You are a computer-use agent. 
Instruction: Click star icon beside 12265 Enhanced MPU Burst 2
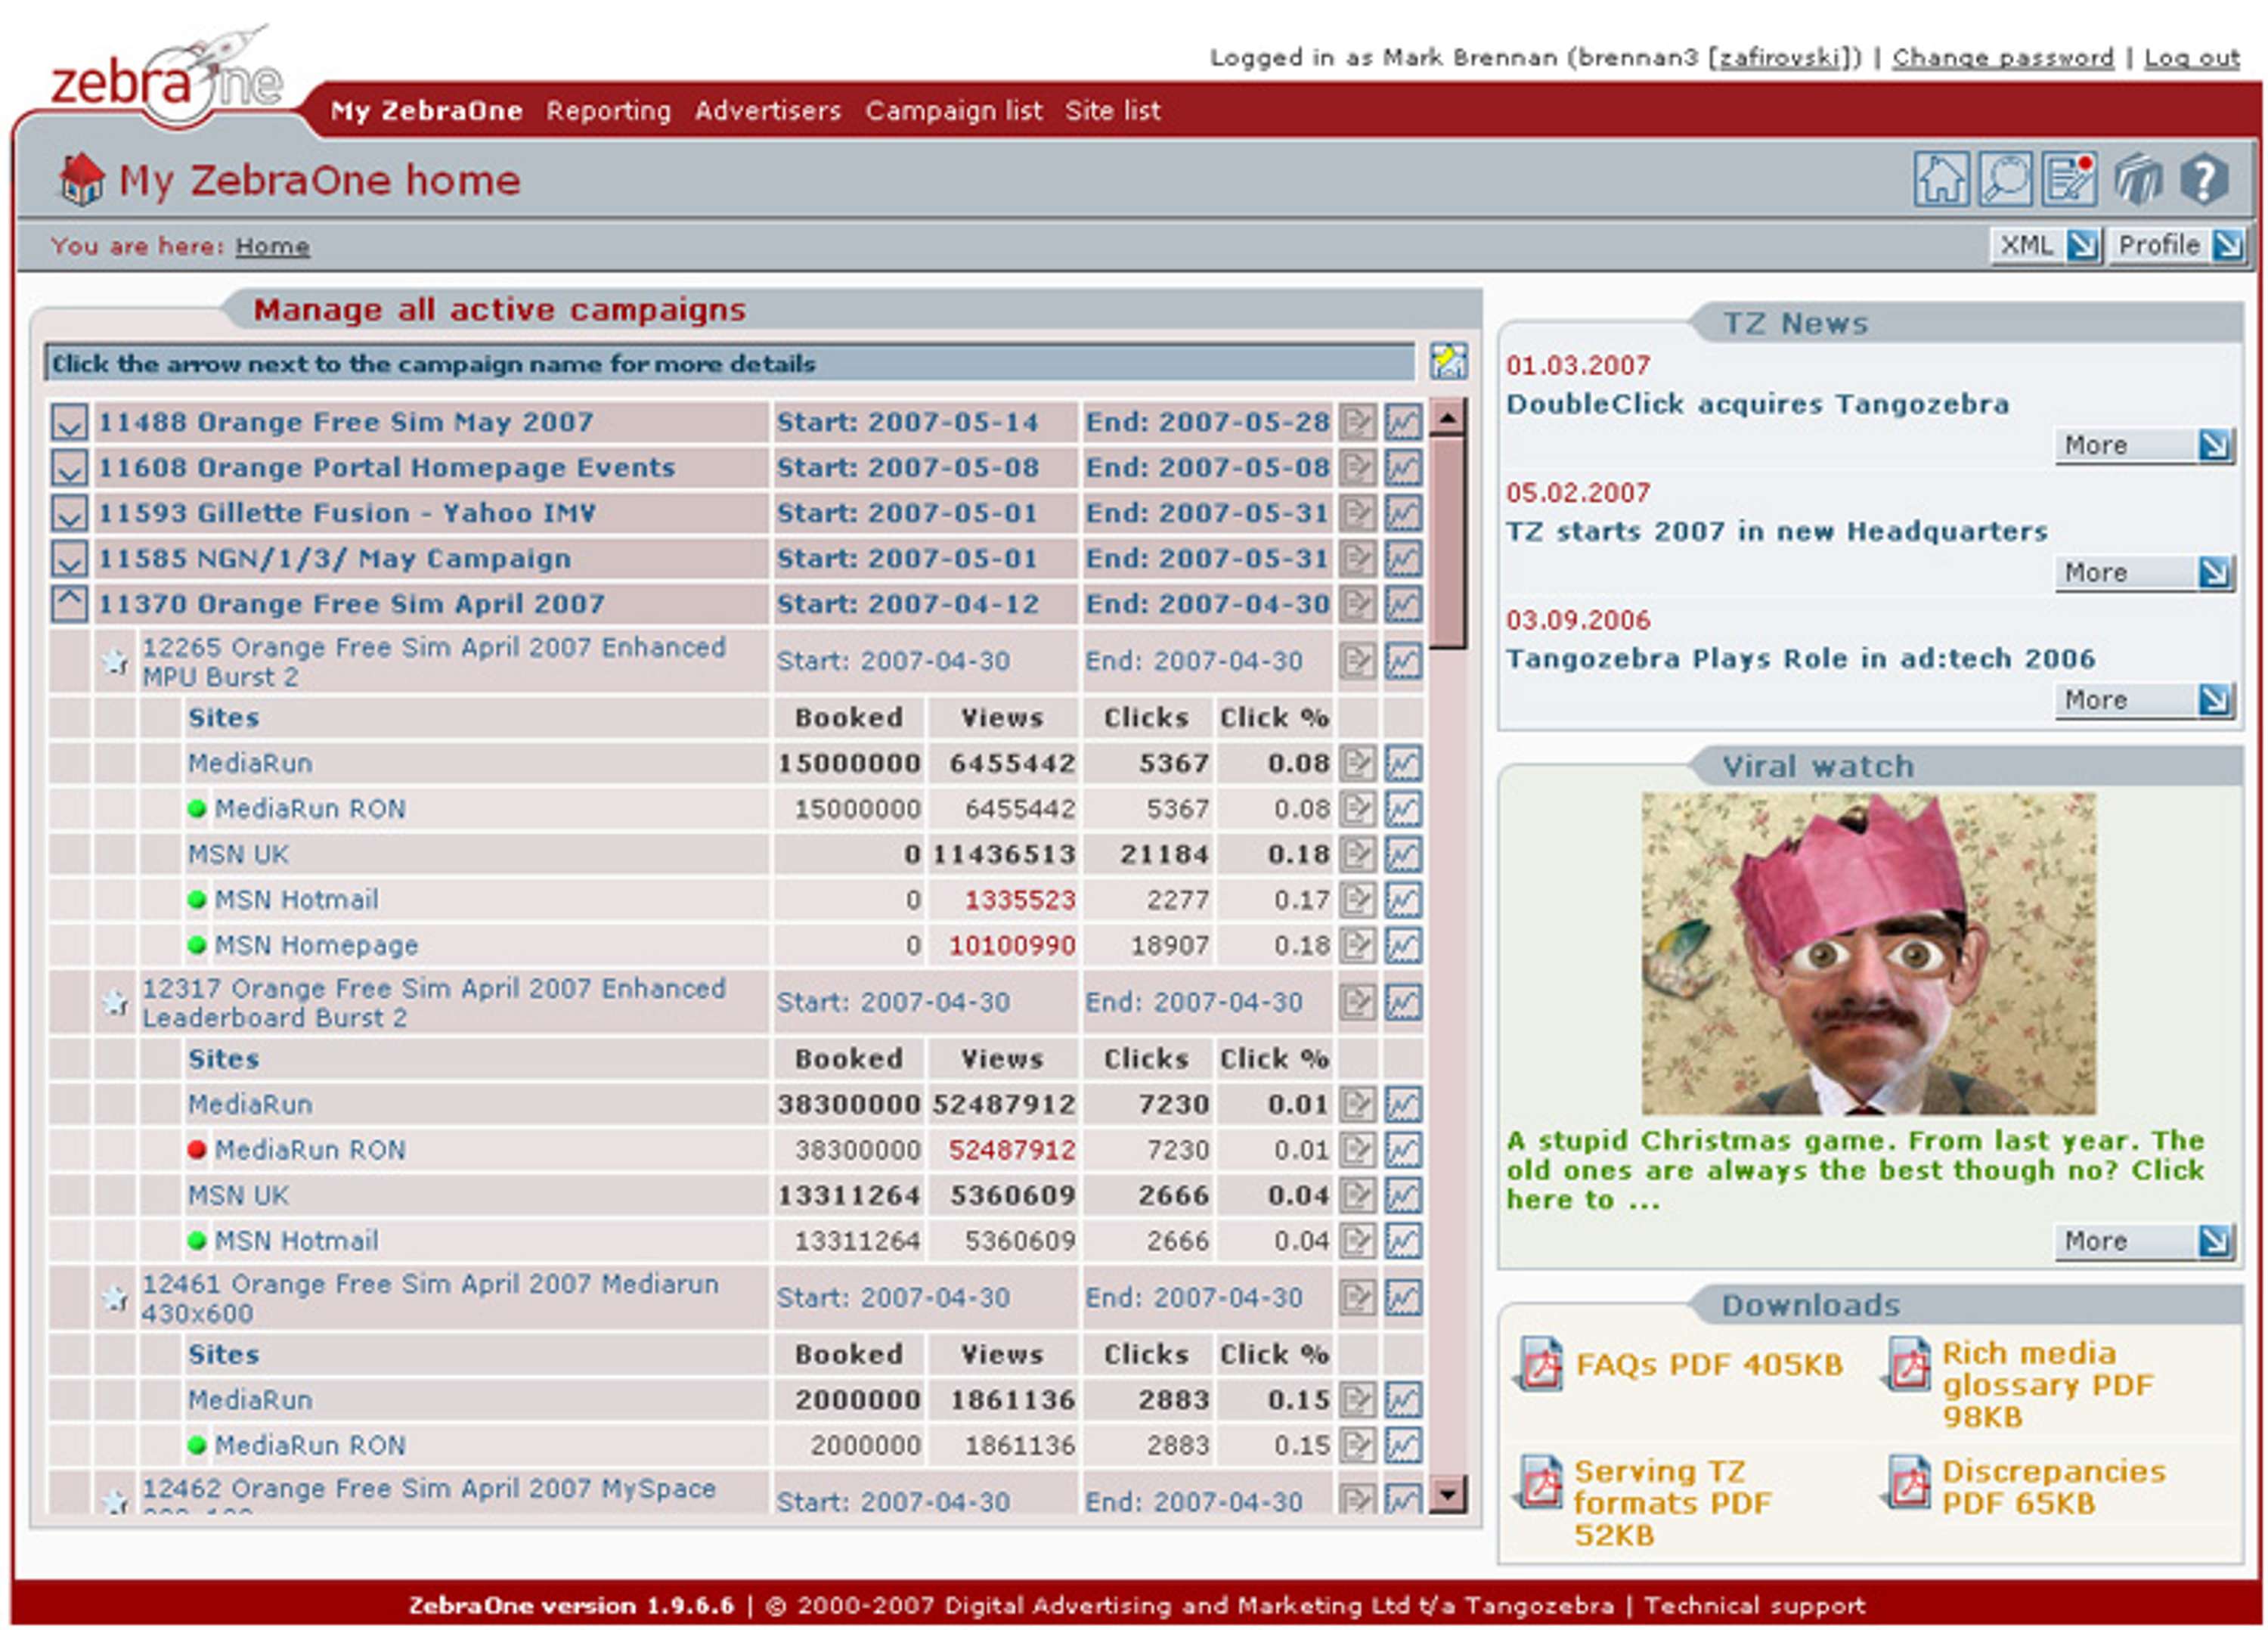coord(116,661)
